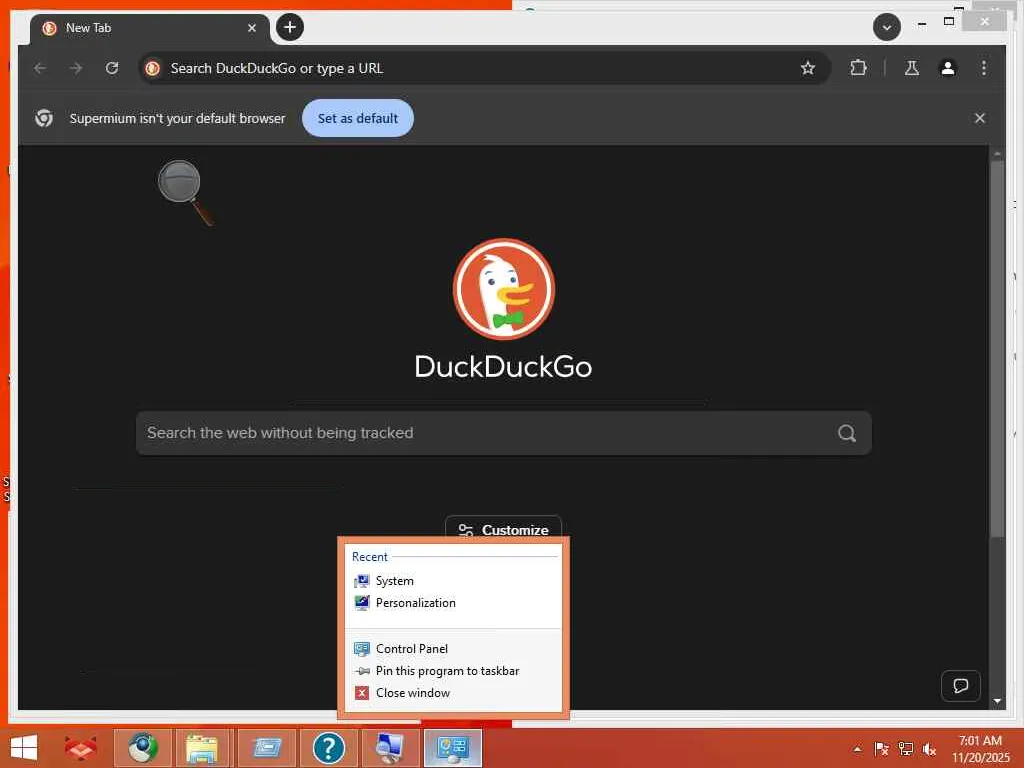Open the Extensions puzzle icon
Image resolution: width=1024 pixels, height=768 pixels.
tap(858, 68)
